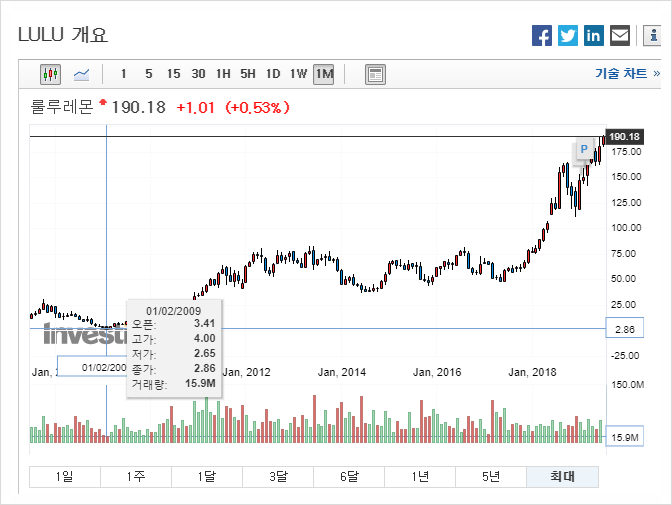Click the 15.9M volume axis label
Image resolution: width=672 pixels, height=505 pixels.
pyautogui.click(x=624, y=438)
